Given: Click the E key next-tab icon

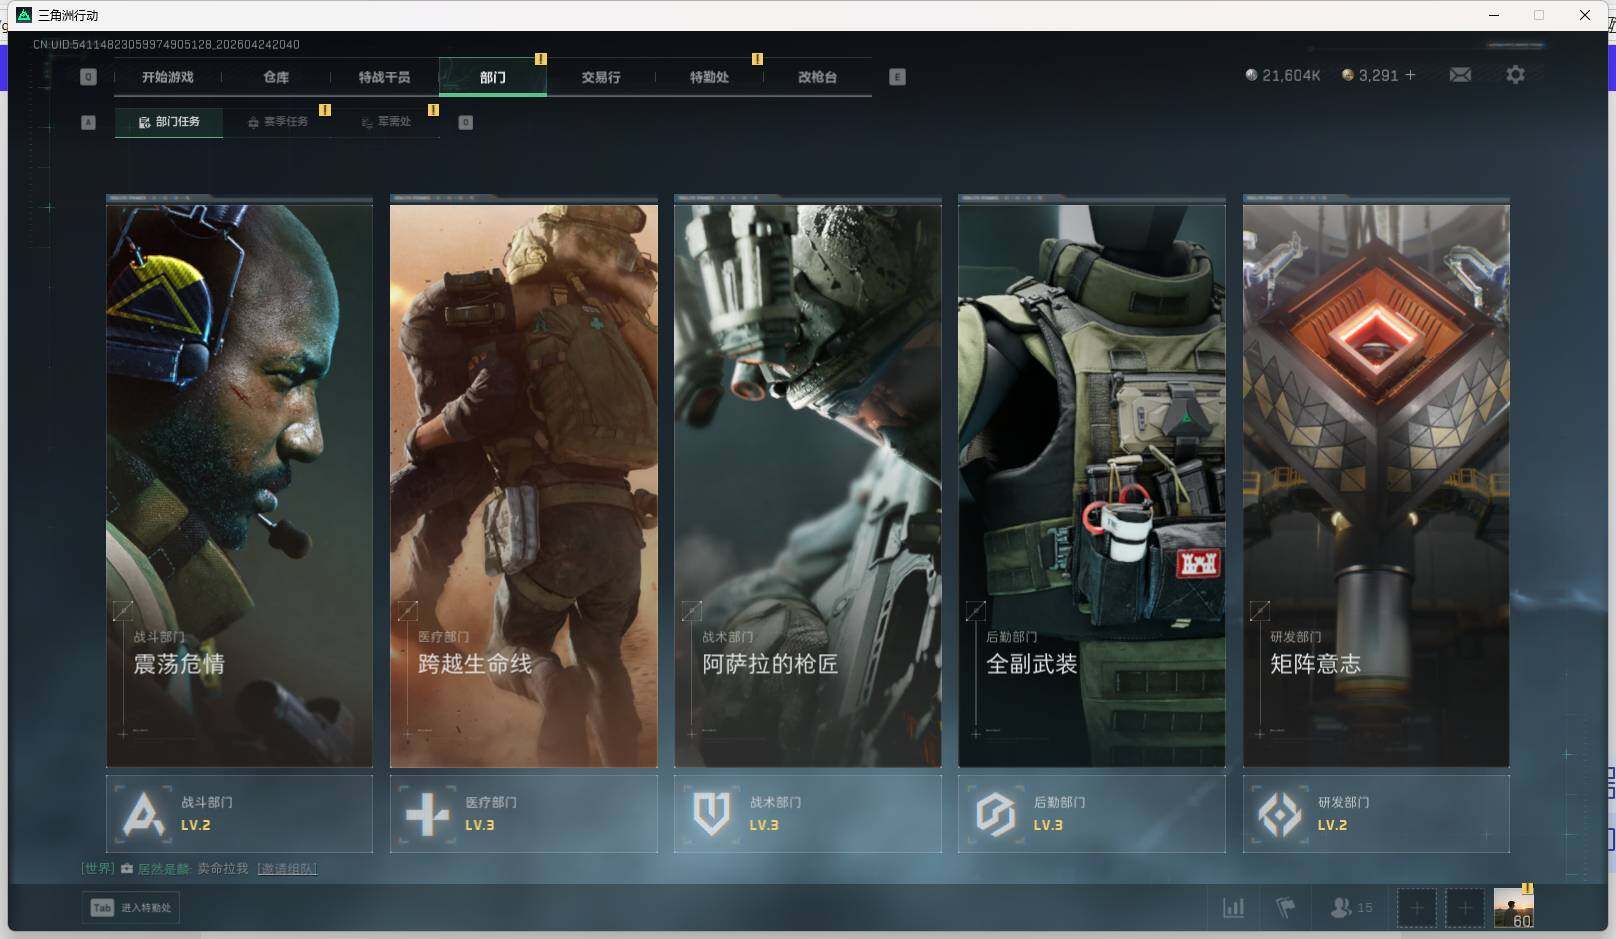Looking at the screenshot, I should (x=897, y=77).
